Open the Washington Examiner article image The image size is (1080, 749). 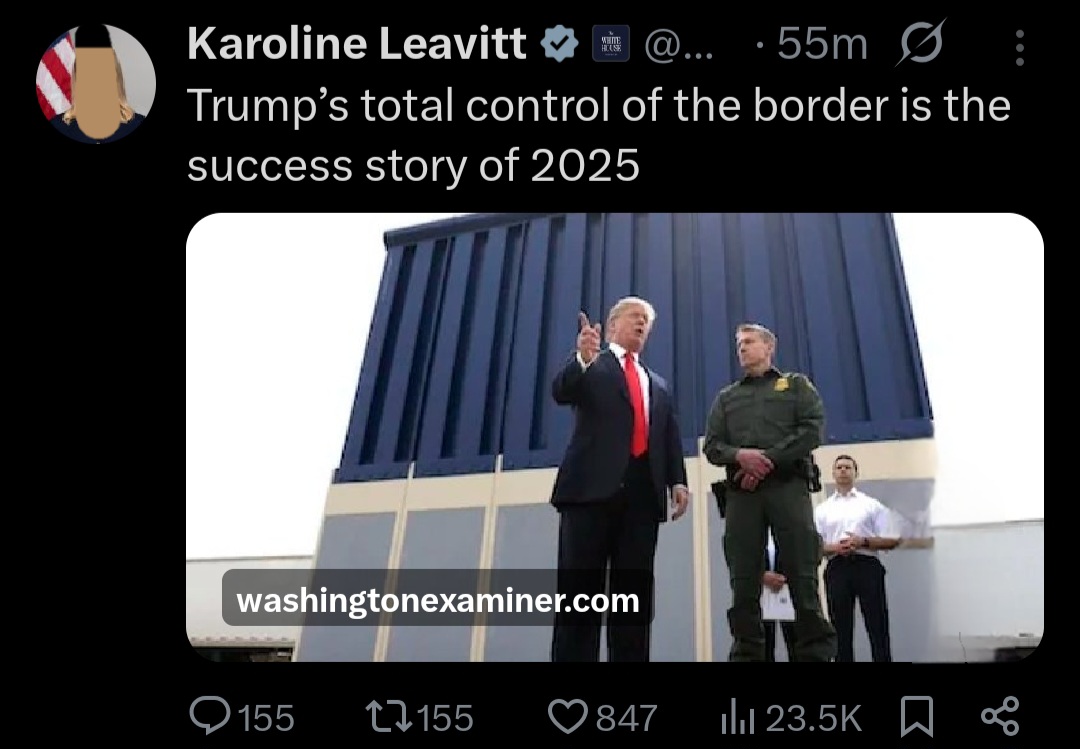[615, 437]
